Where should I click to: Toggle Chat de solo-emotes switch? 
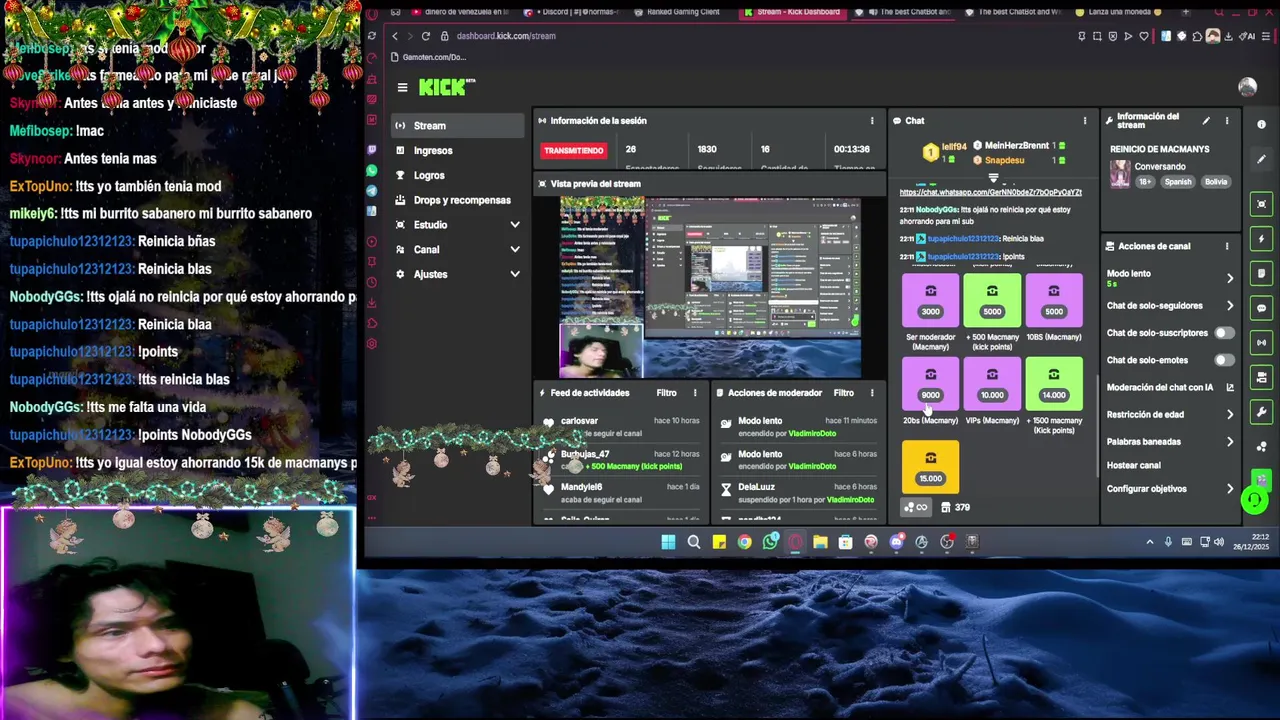1224,360
